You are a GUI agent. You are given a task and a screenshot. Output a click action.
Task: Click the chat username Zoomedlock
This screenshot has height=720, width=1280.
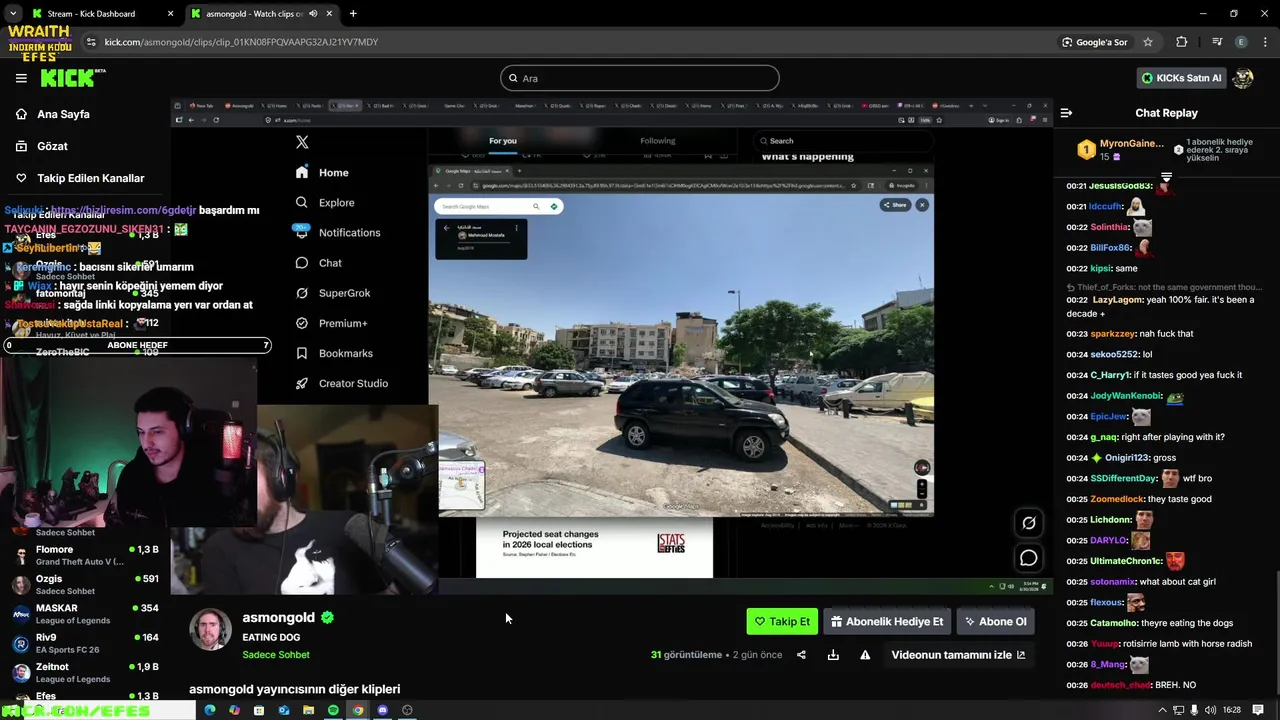pos(1116,499)
